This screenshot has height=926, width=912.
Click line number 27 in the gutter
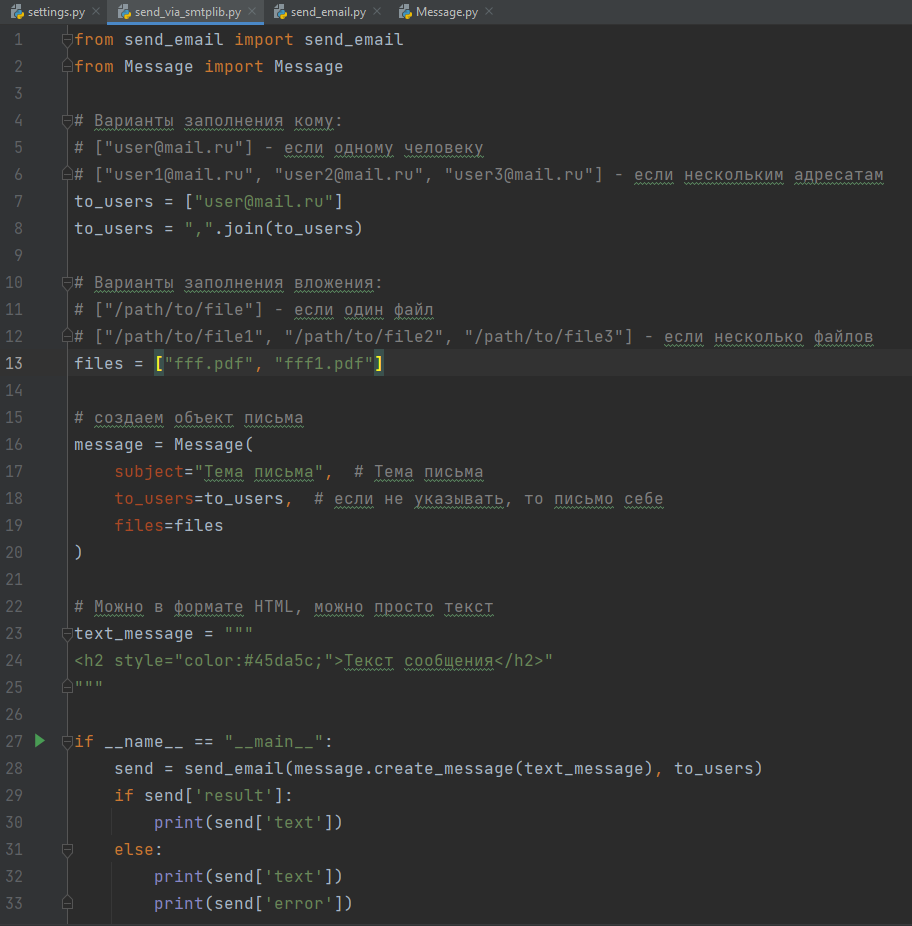coord(14,741)
